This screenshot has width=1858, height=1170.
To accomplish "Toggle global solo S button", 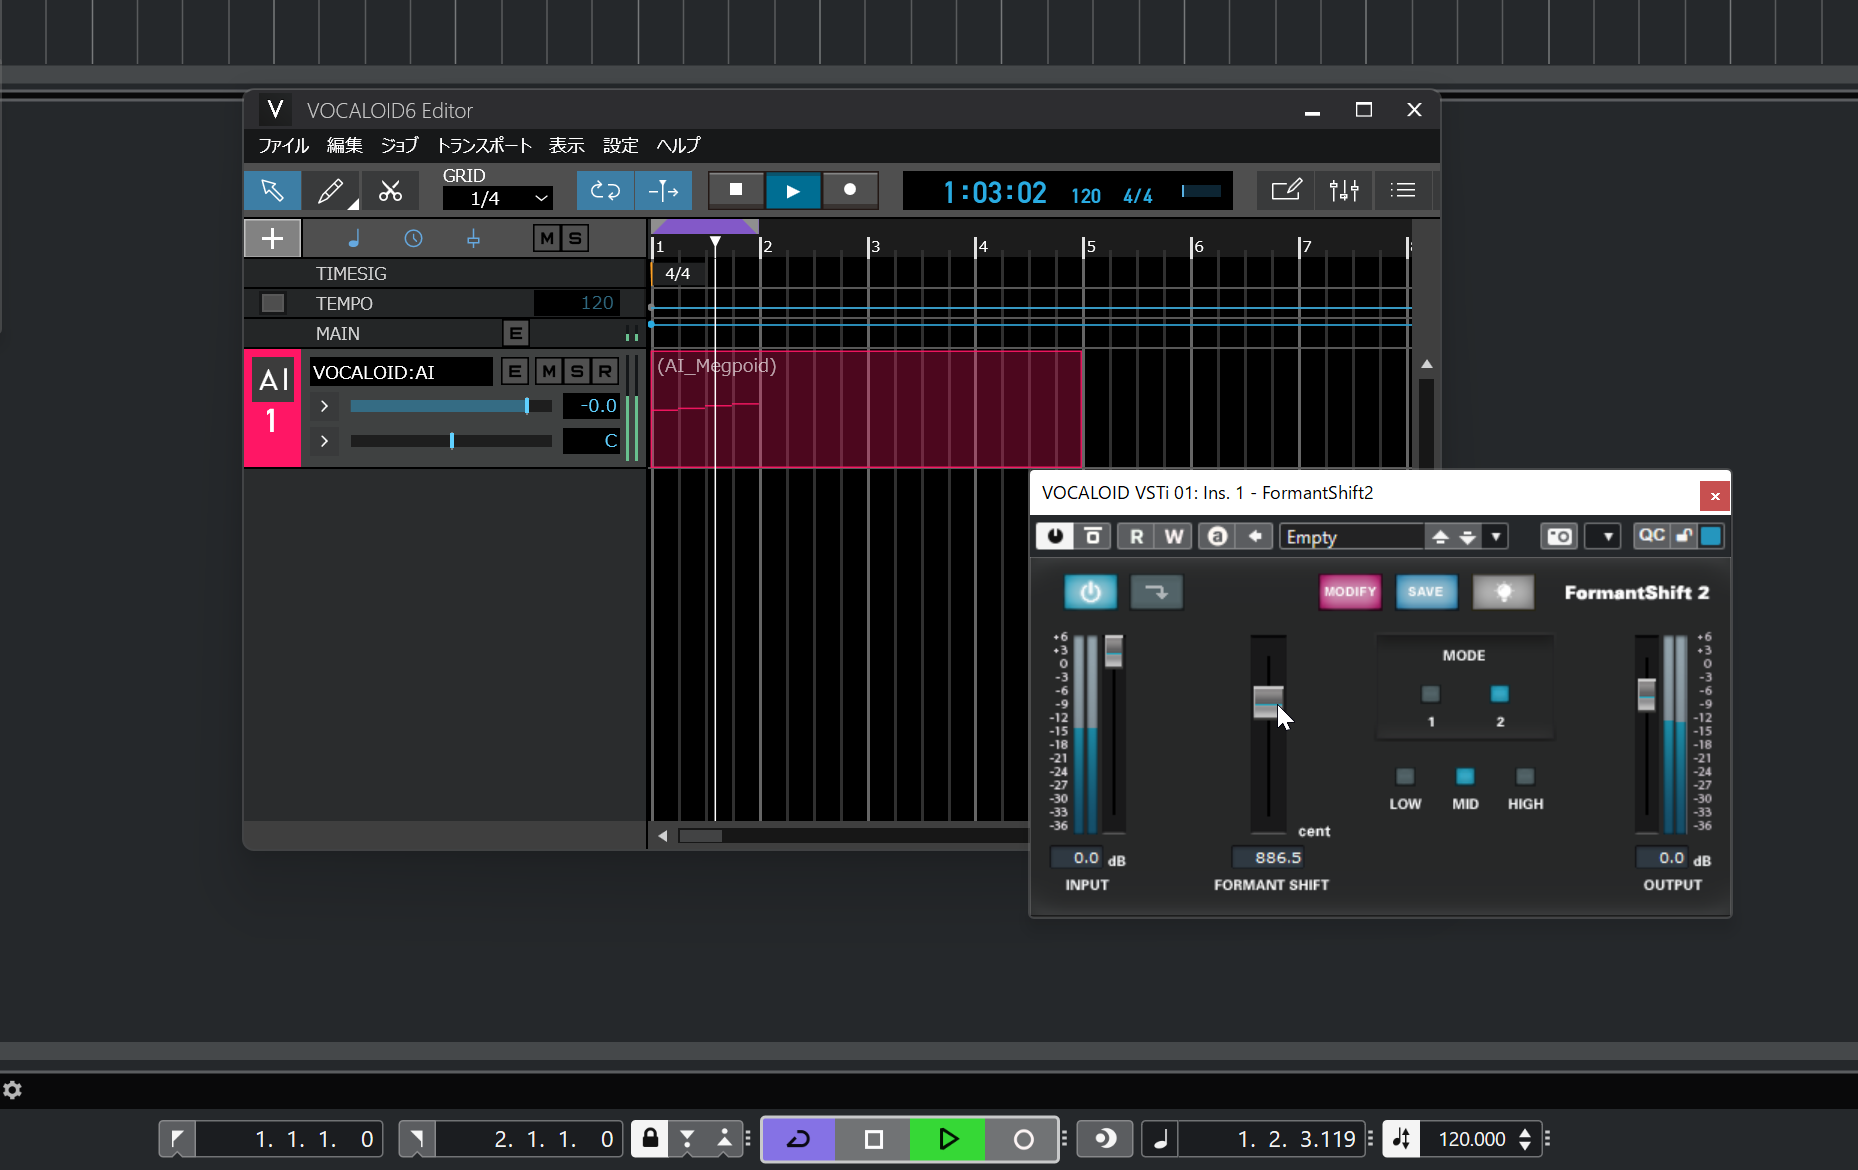I will point(575,238).
